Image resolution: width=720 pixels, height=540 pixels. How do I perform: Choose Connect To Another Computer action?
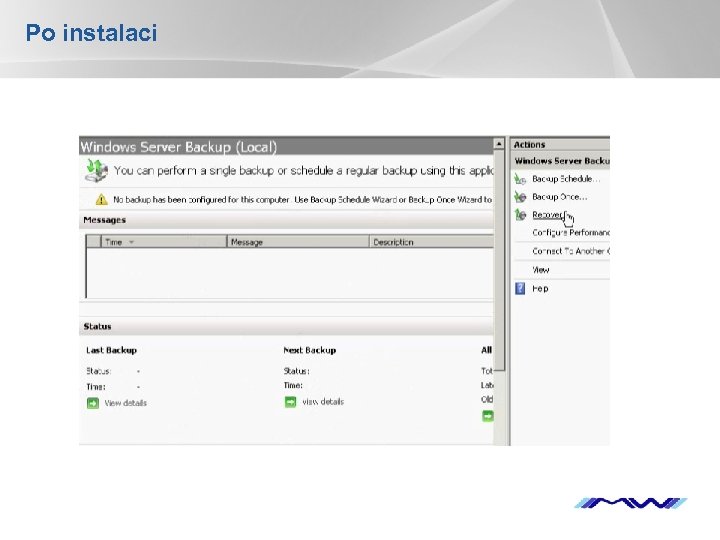tap(571, 251)
